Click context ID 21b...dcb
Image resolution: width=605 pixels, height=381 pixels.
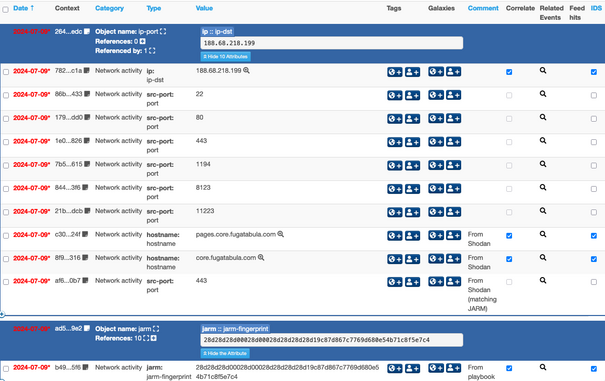click(69, 211)
